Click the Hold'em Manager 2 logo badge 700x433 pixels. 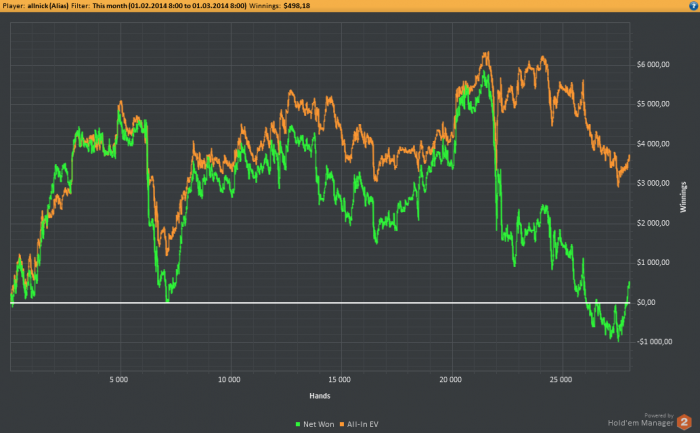pyautogui.click(x=684, y=421)
